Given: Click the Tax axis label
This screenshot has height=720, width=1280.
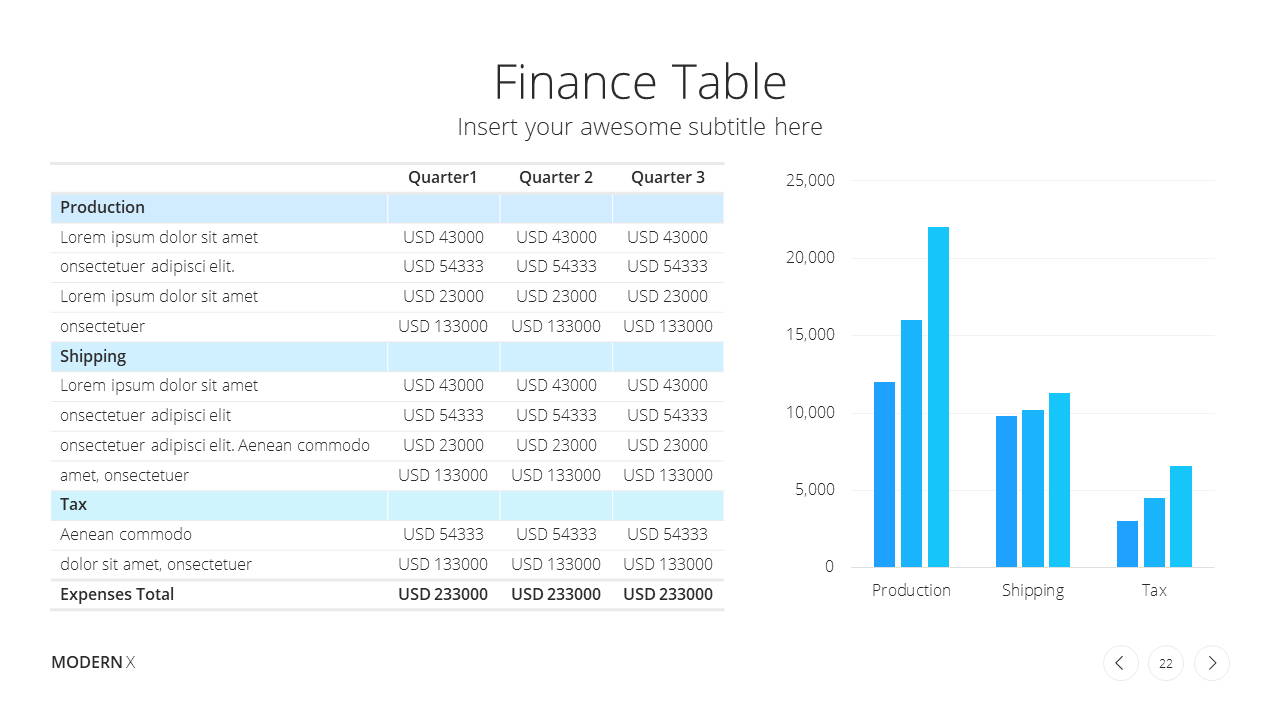Looking at the screenshot, I should click(x=1154, y=590).
